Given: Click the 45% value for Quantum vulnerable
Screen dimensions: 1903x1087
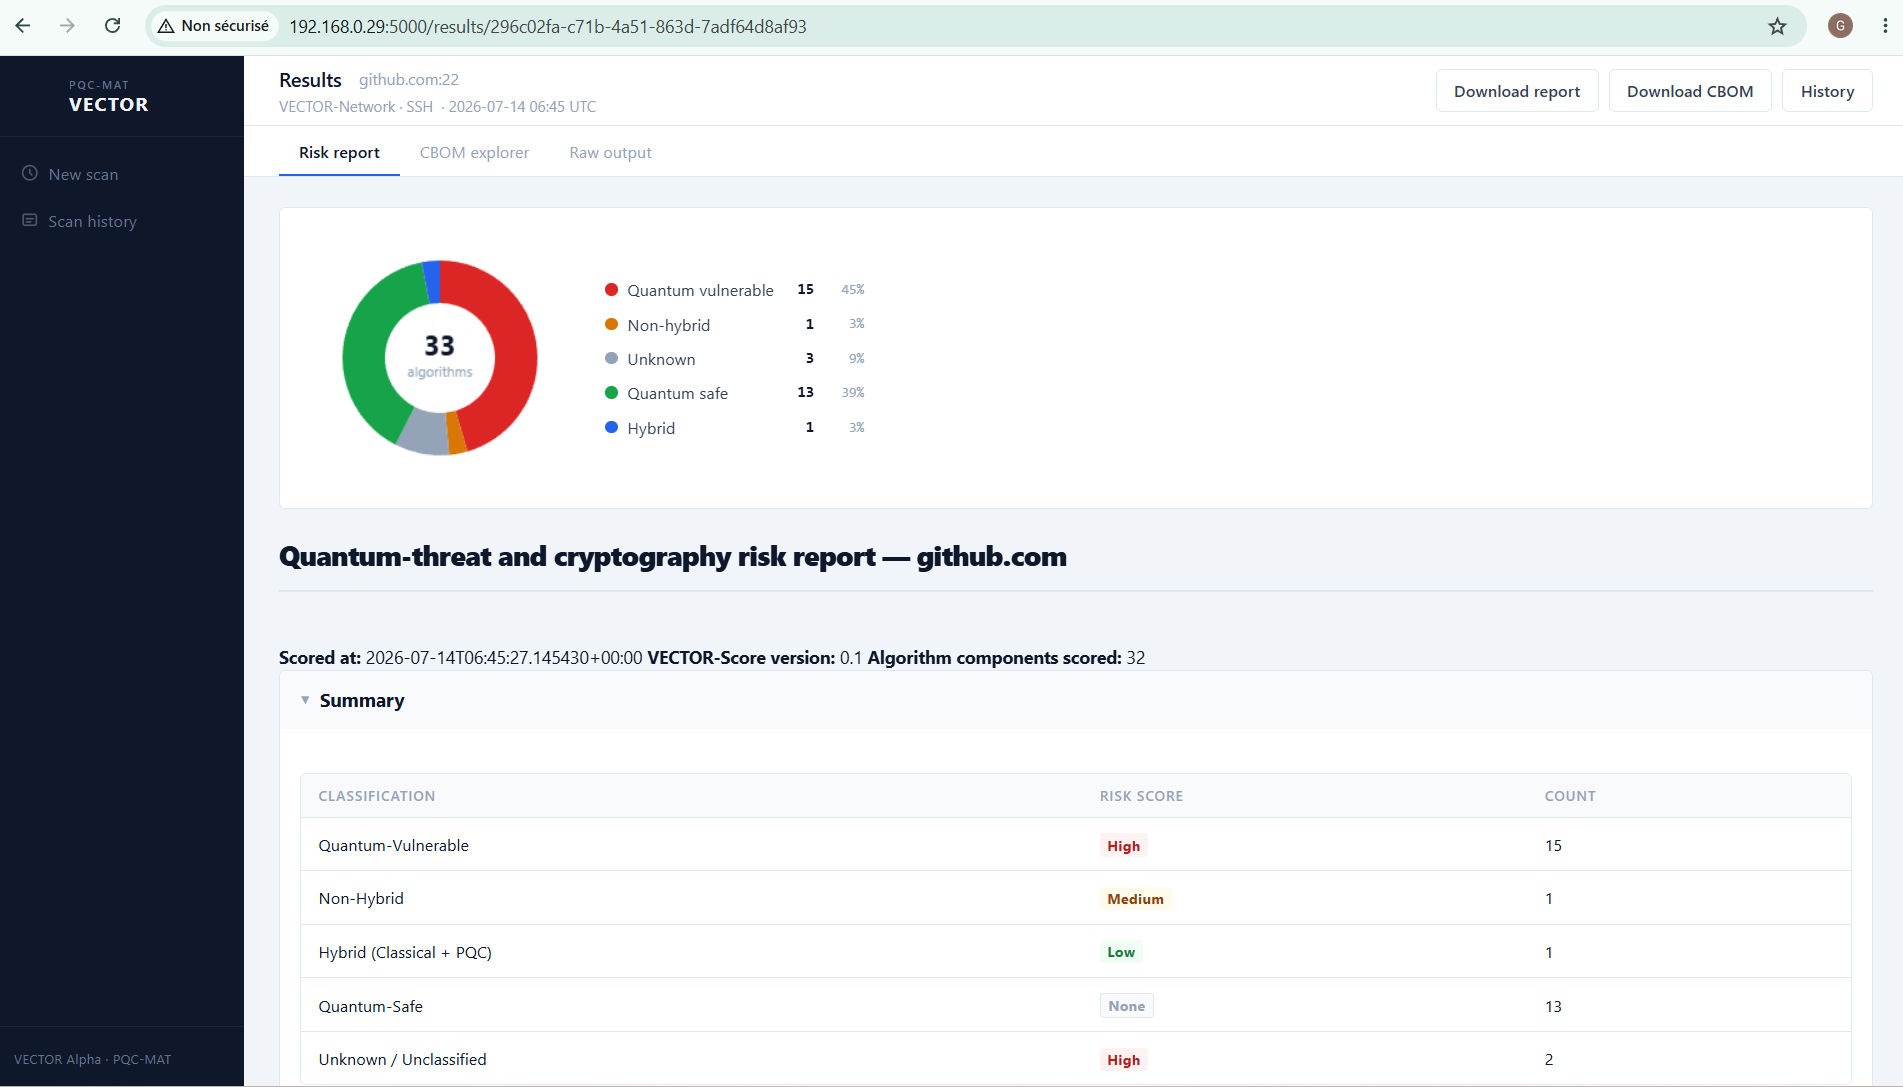Looking at the screenshot, I should 852,289.
